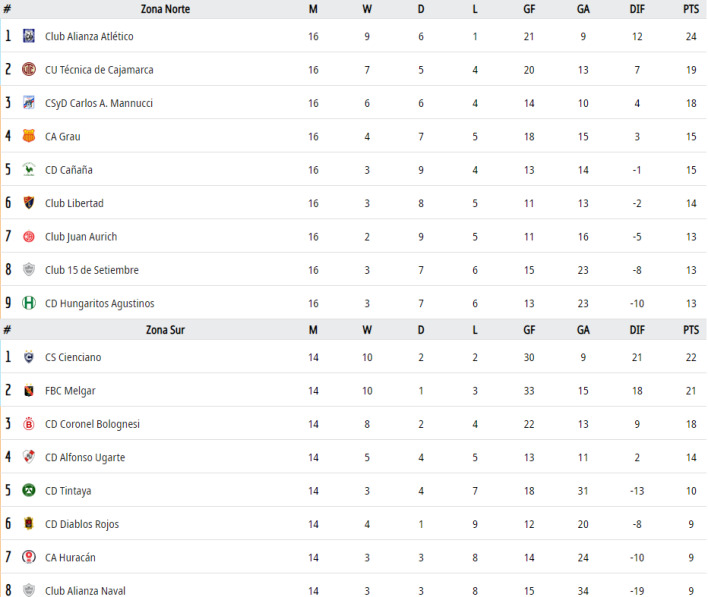This screenshot has height=597, width=708.
Task: Select the Zona Norte table header
Action: [165, 9]
